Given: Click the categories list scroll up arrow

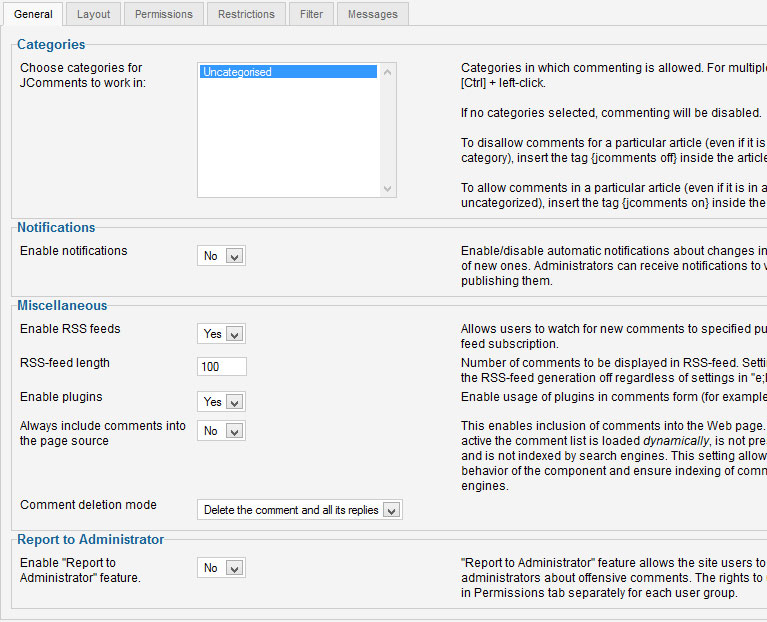Looking at the screenshot, I should (388, 71).
